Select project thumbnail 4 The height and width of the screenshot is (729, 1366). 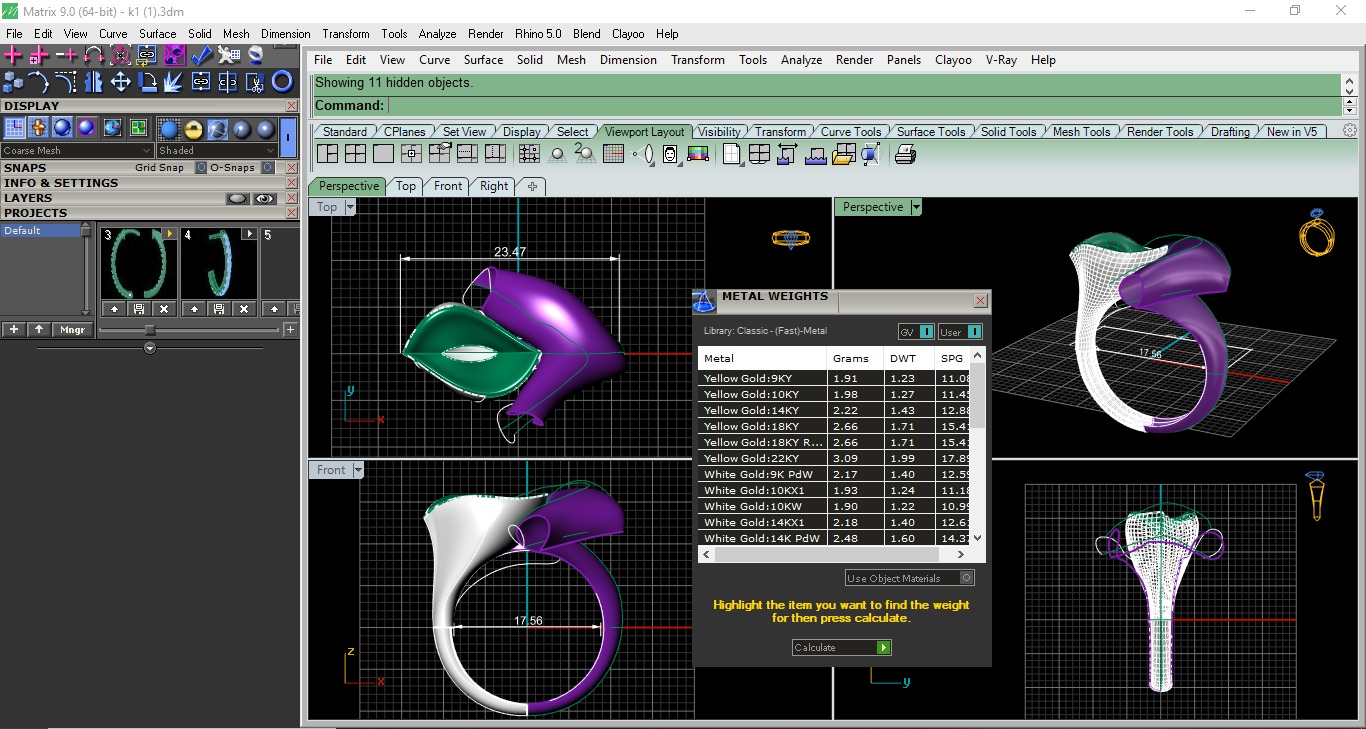click(x=219, y=264)
